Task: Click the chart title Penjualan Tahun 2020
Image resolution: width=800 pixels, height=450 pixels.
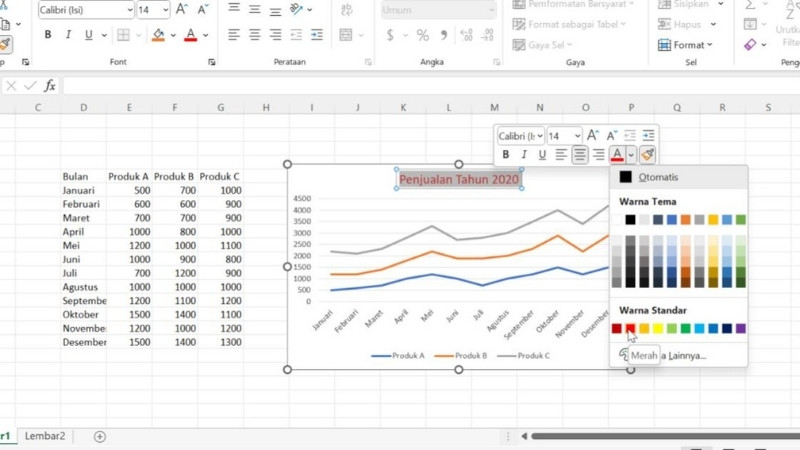Action: pyautogui.click(x=459, y=180)
